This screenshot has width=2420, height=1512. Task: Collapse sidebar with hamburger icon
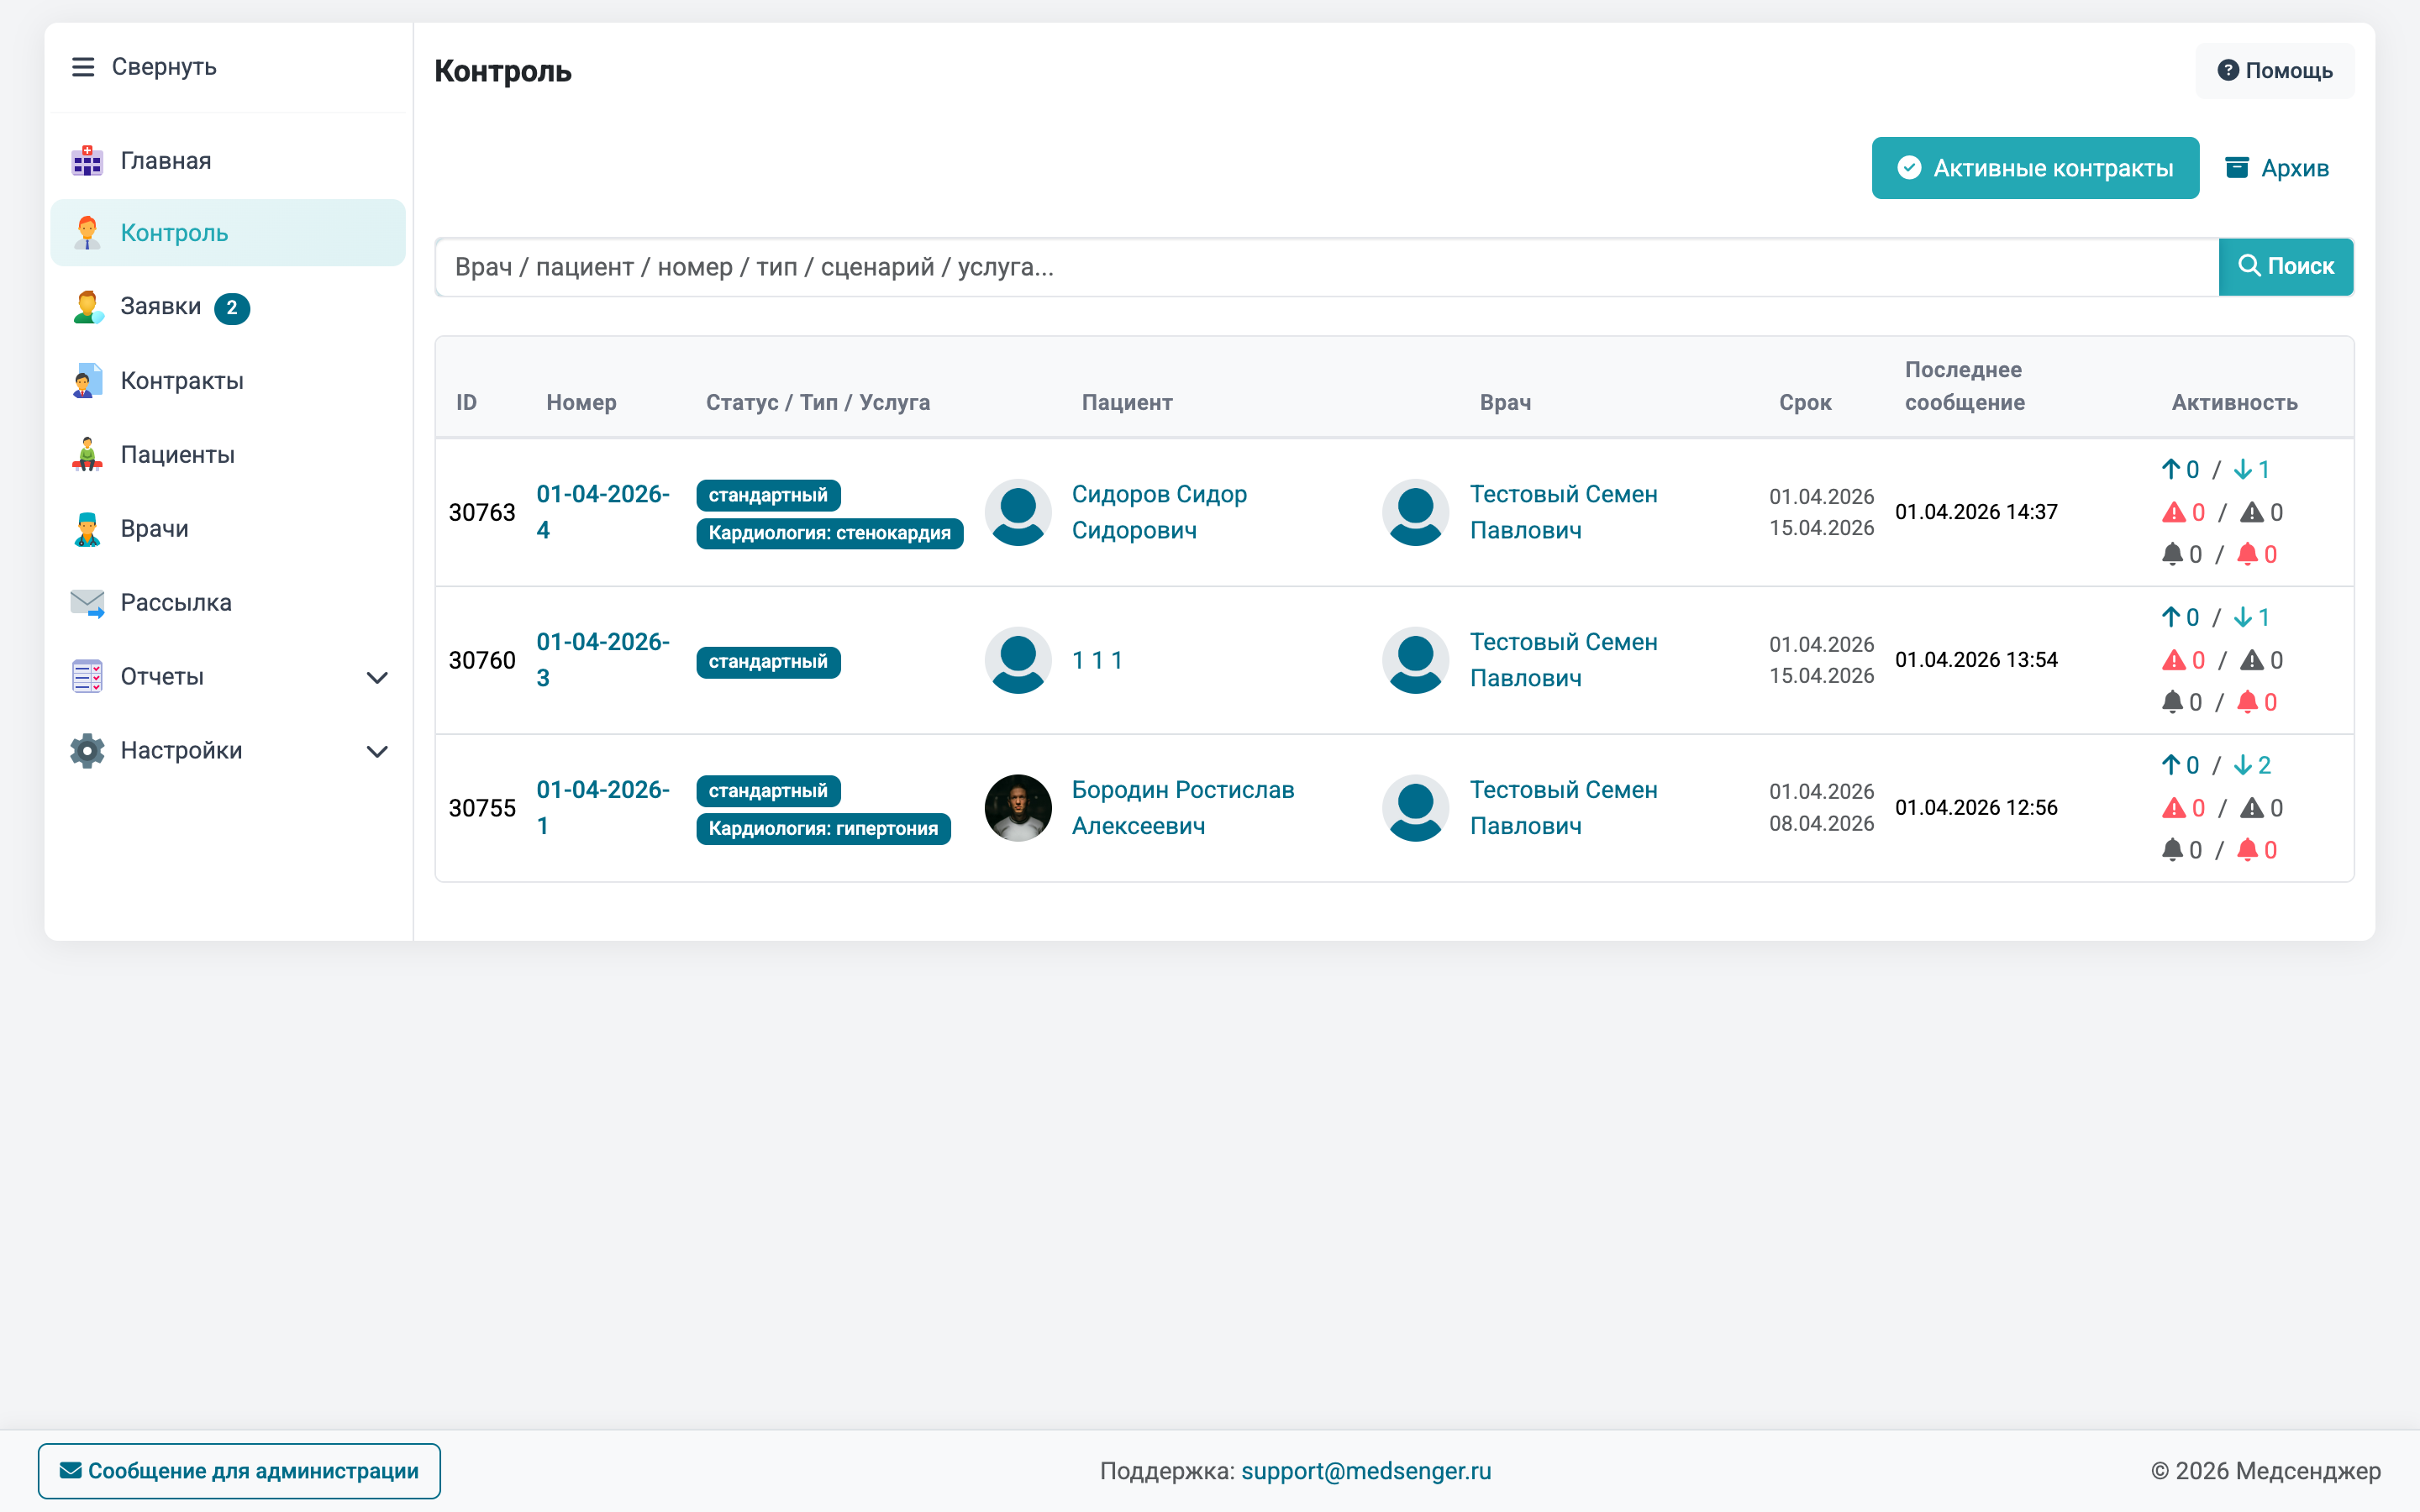coord(83,67)
